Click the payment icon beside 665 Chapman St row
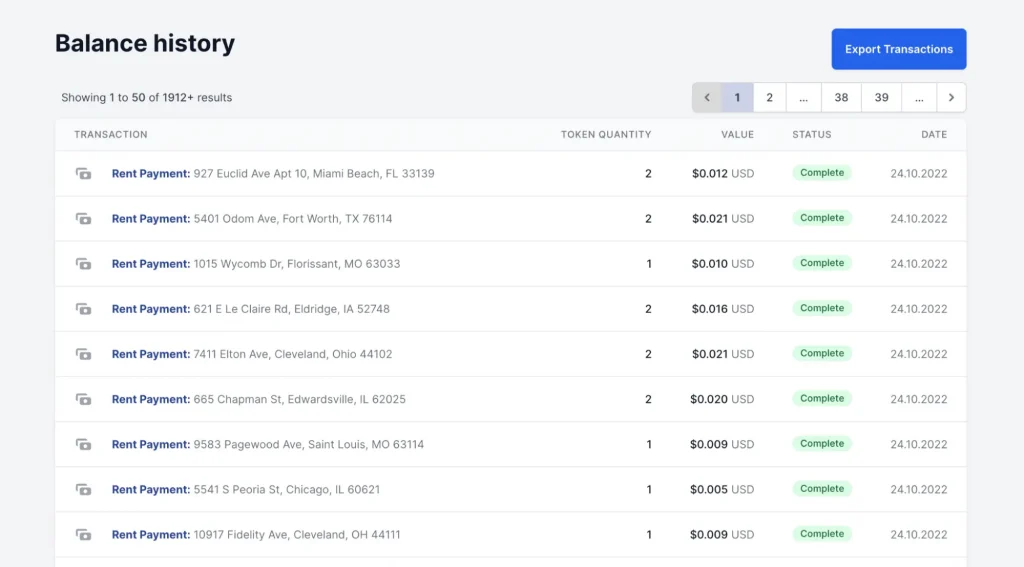Screen dimensions: 1024x567 84,399
